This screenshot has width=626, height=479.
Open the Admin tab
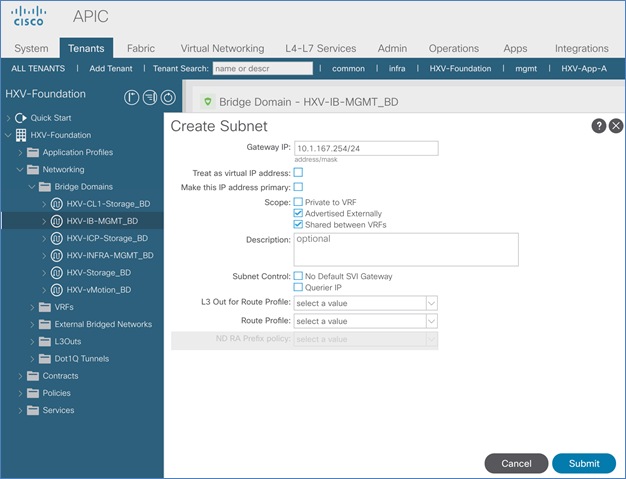[x=392, y=48]
